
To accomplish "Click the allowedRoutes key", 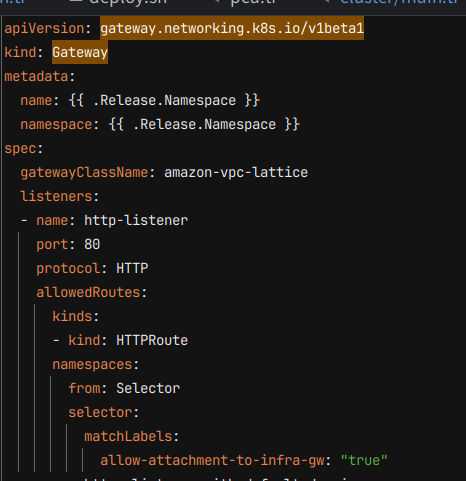I will tap(88, 292).
